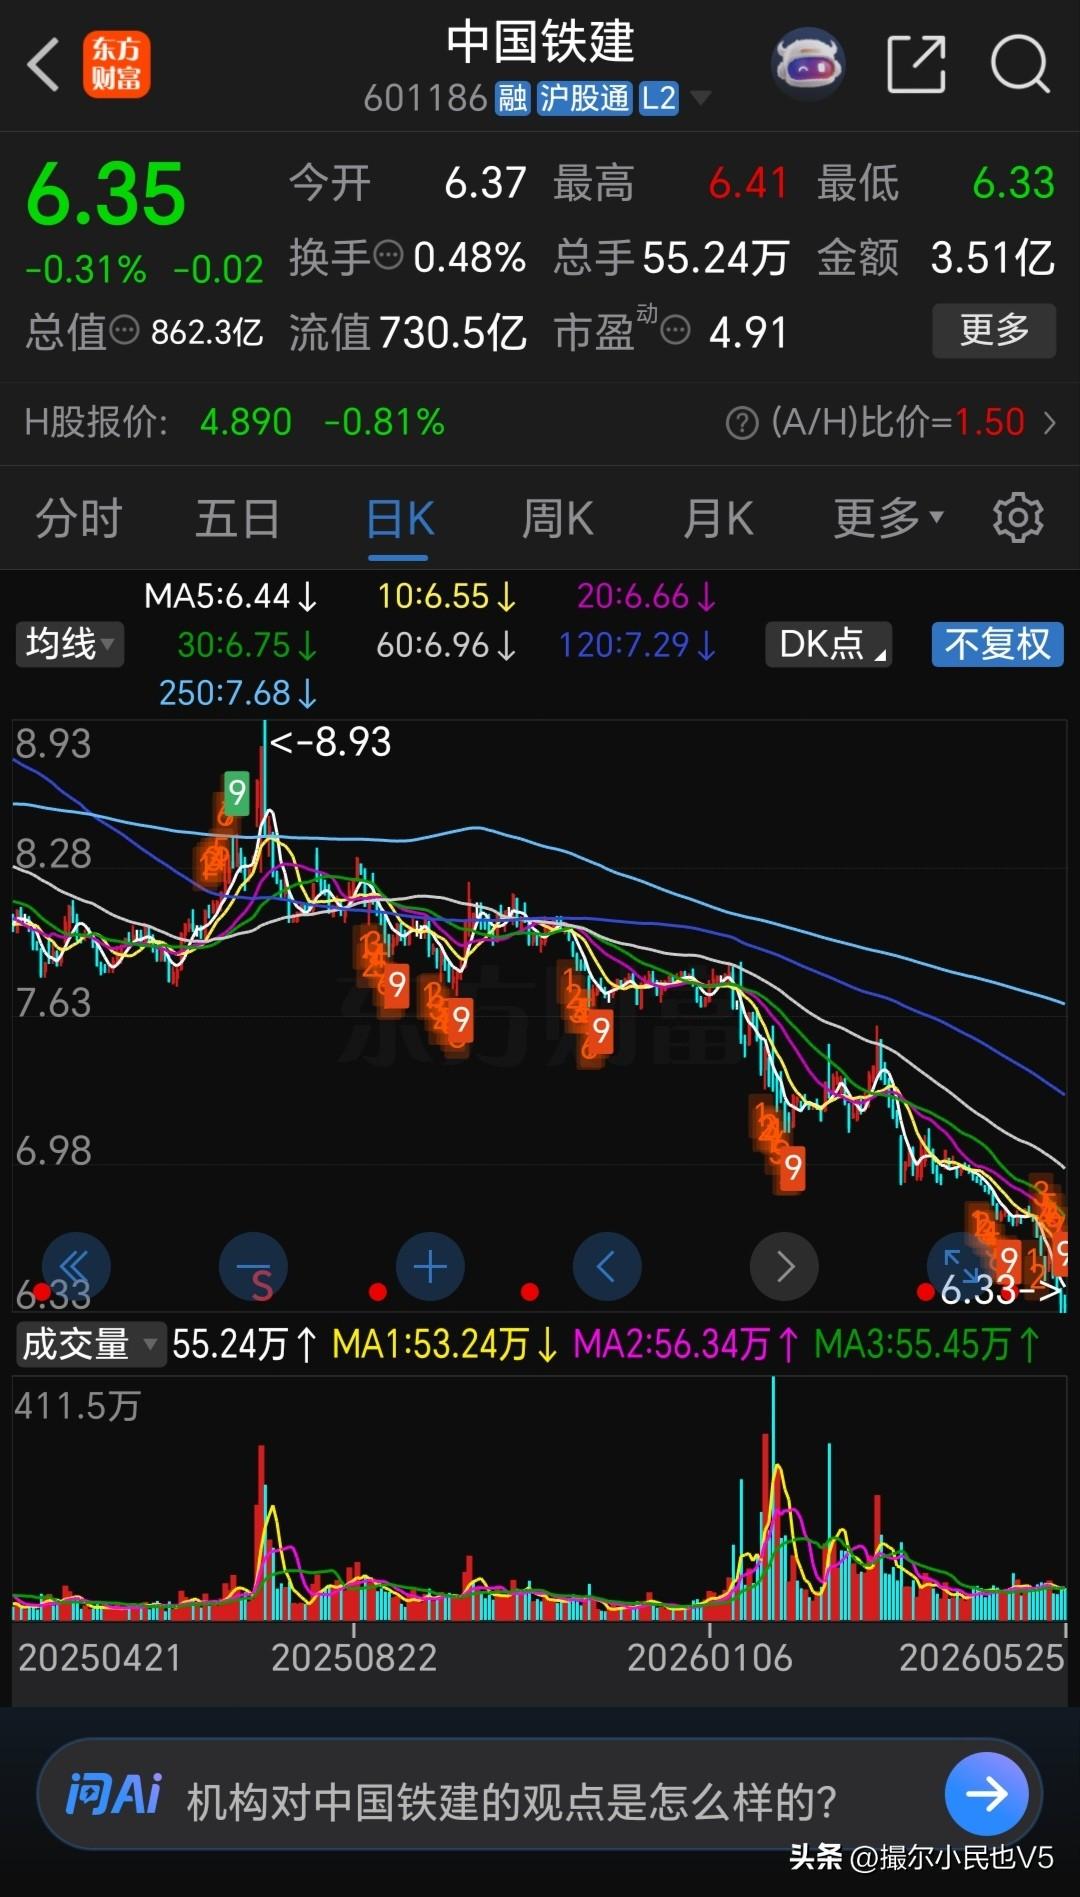1080x1897 pixels.
Task: Open the 均线 indicator dropdown
Action: (x=70, y=644)
